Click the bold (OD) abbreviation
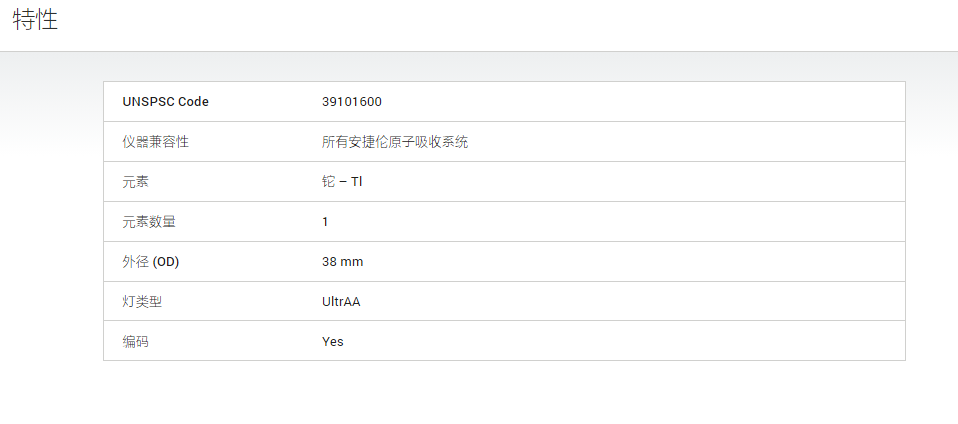Screen dimensions: 958x424 [166, 262]
